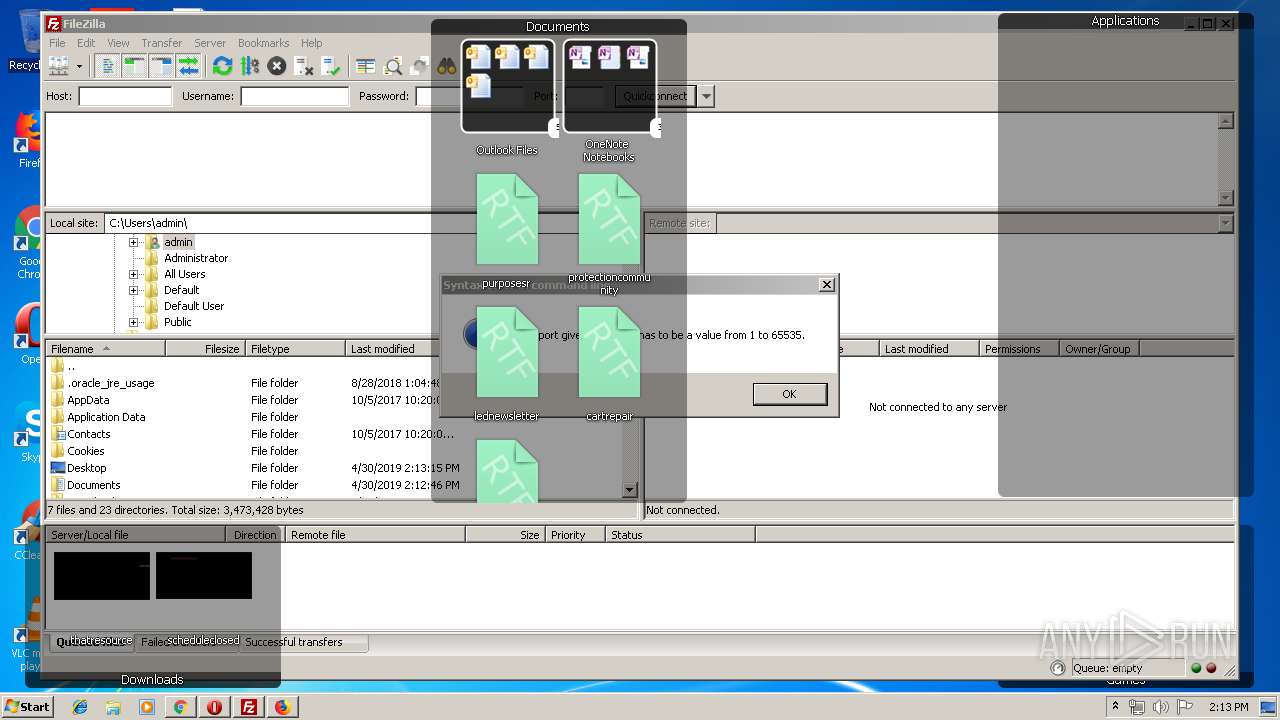
Task: Open the Edit menu
Action: 86,43
